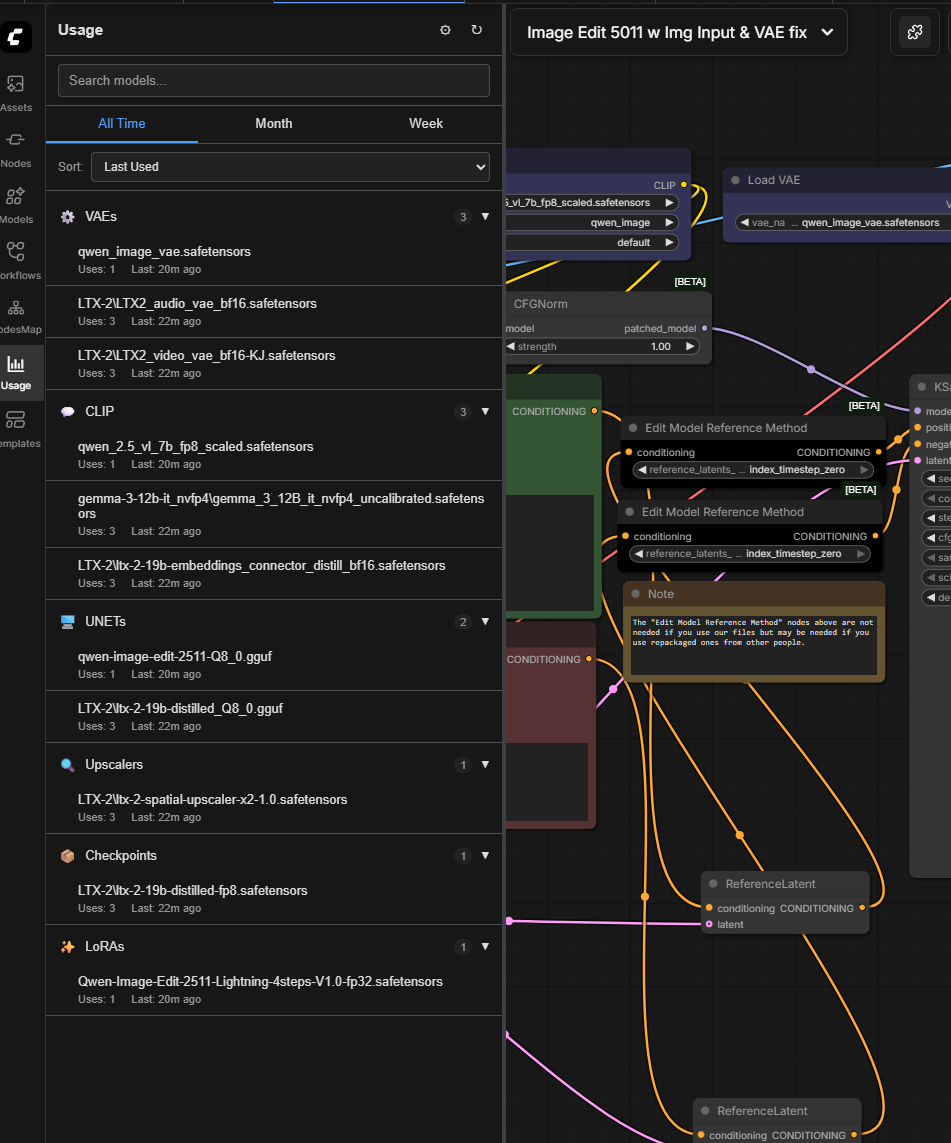Open the Sort Last Used dropdown
This screenshot has width=951, height=1143.
tap(290, 167)
